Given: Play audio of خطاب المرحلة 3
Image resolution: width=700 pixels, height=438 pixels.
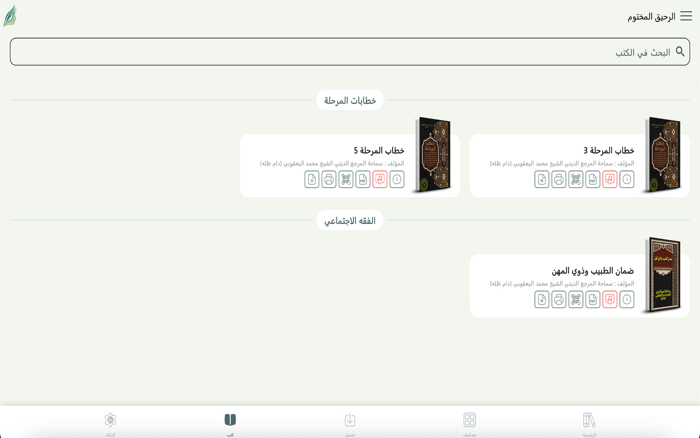Looking at the screenshot, I should (609, 179).
